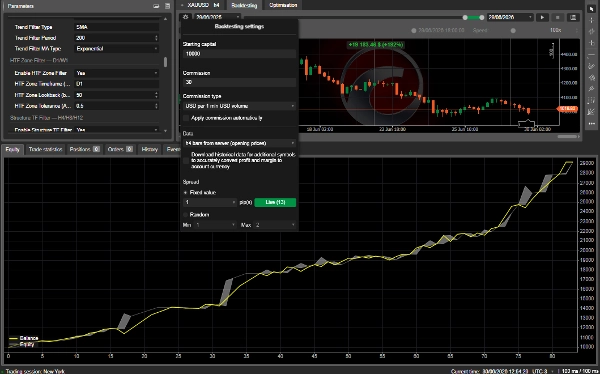
Task: Select the Fixed value spread radio
Action: 186,193
